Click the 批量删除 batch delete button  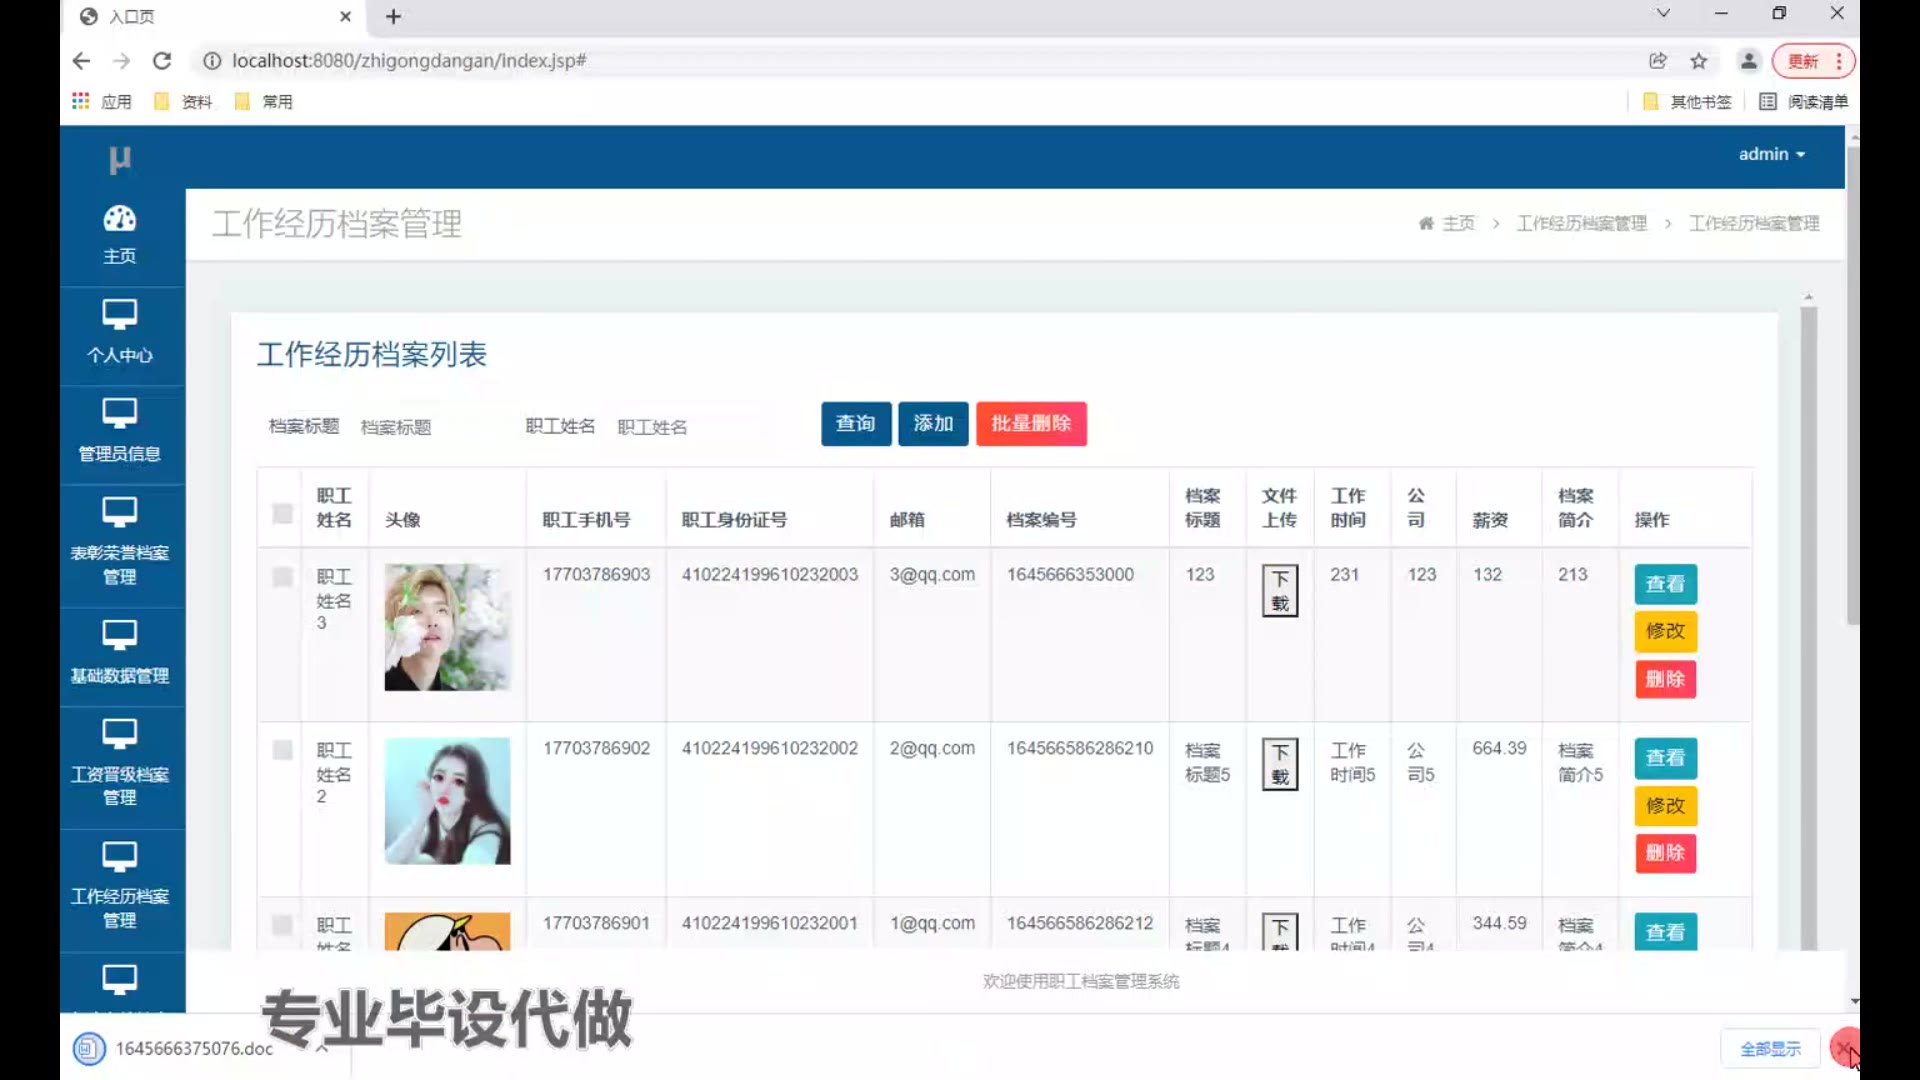[x=1031, y=424]
